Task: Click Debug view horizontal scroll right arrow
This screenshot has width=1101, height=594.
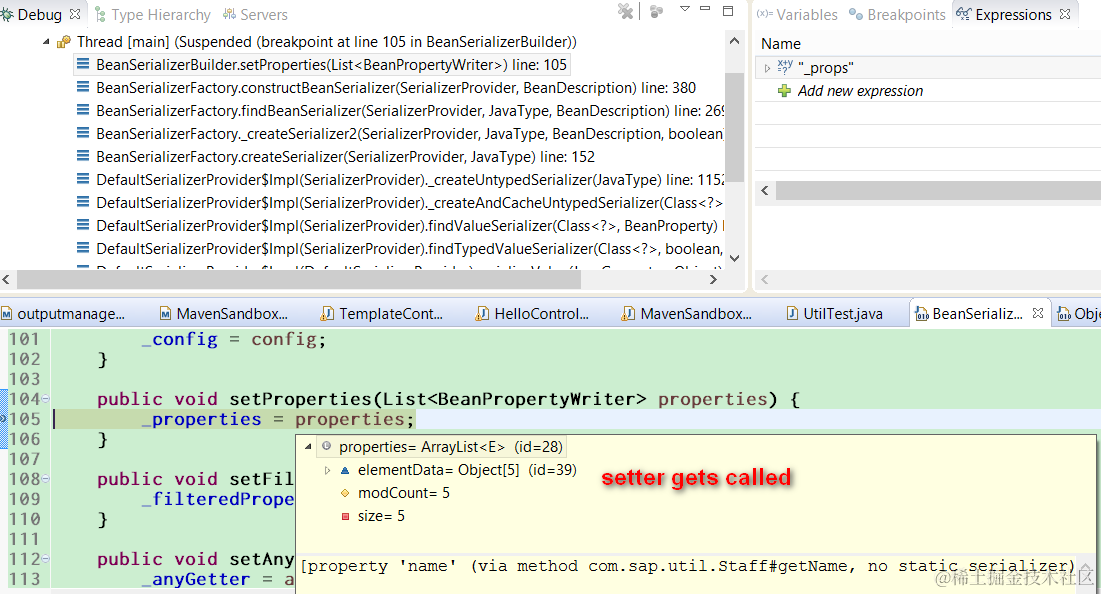Action: pos(713,279)
